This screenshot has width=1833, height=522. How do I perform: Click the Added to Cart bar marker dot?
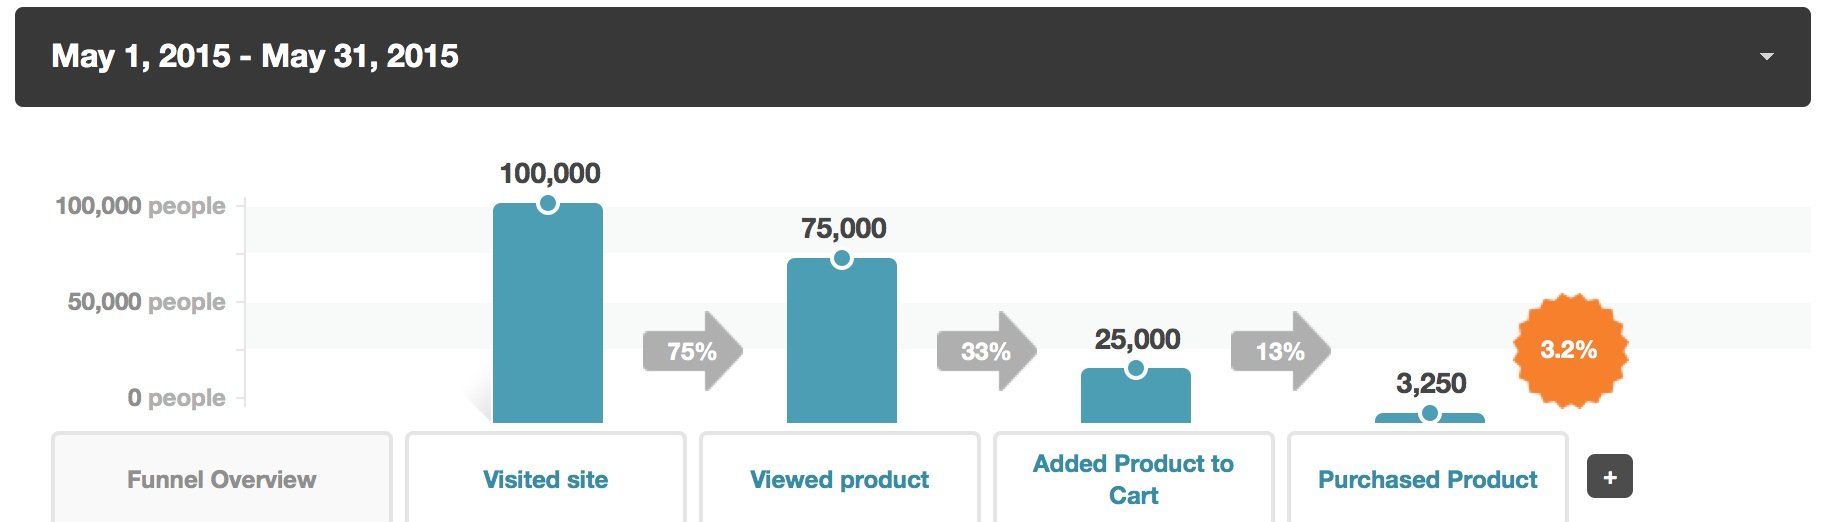coord(1136,369)
